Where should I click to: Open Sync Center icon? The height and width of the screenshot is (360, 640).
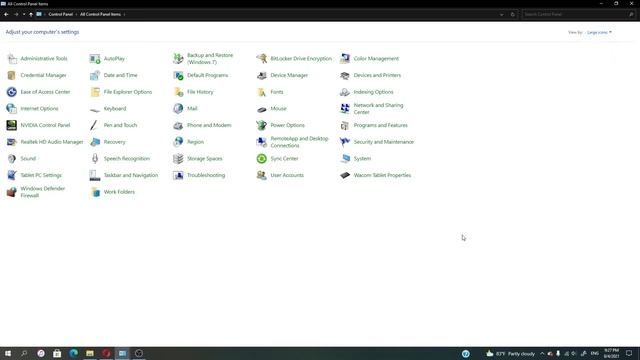262,159
